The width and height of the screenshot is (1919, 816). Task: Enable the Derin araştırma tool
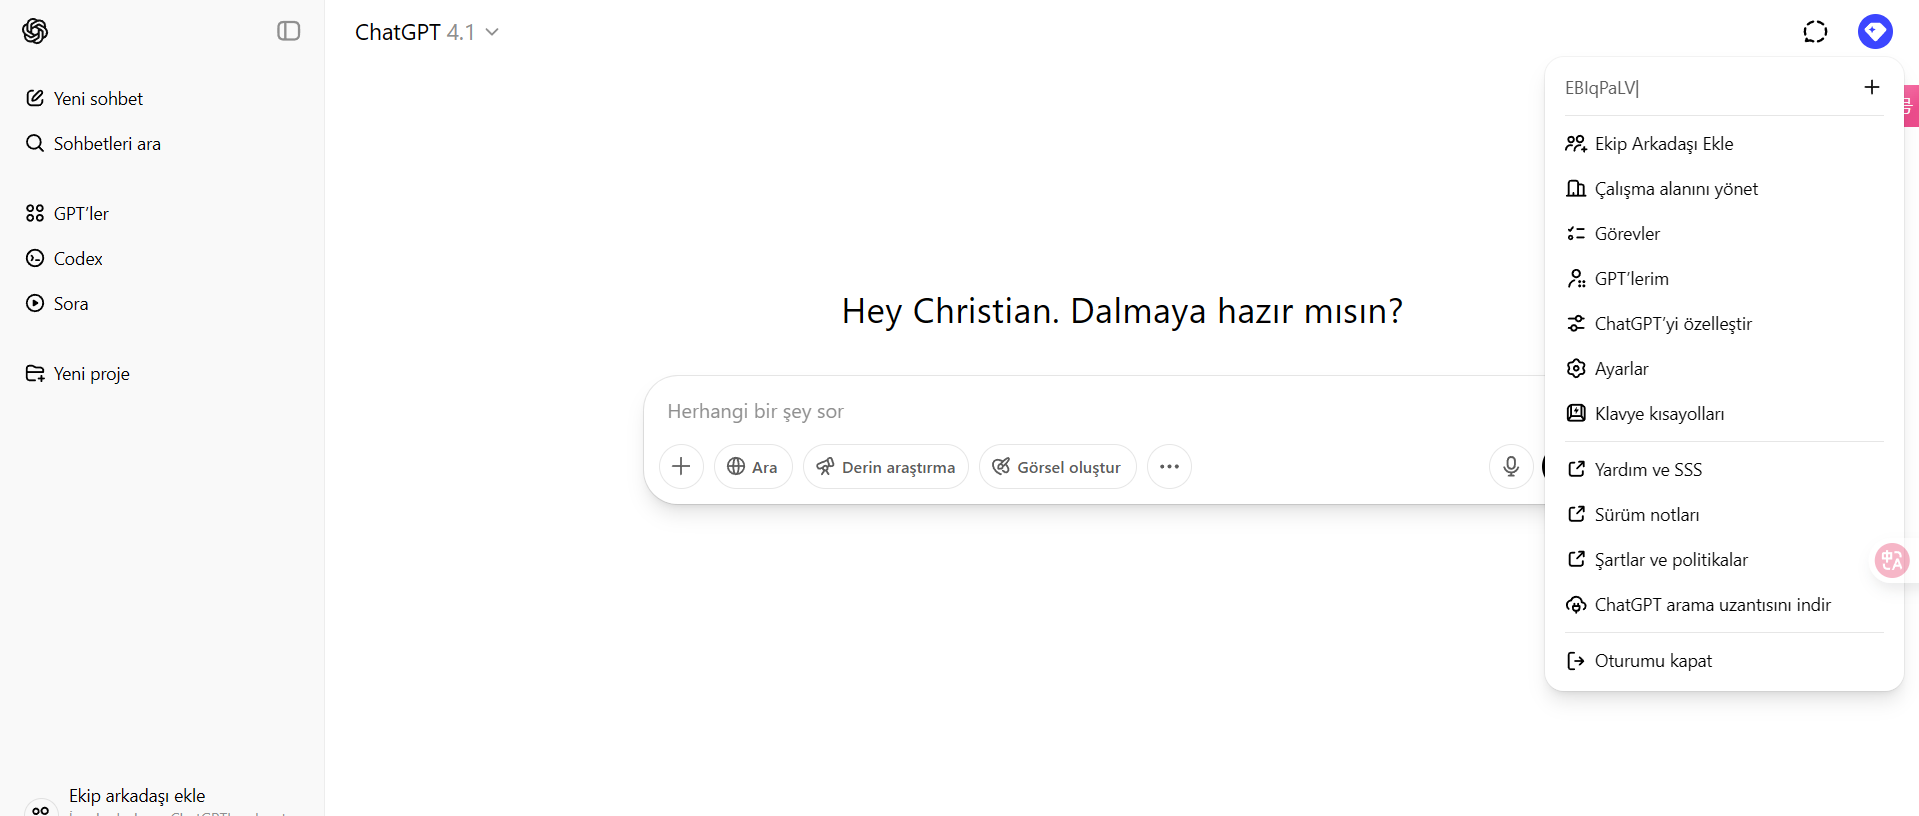pyautogui.click(x=886, y=466)
